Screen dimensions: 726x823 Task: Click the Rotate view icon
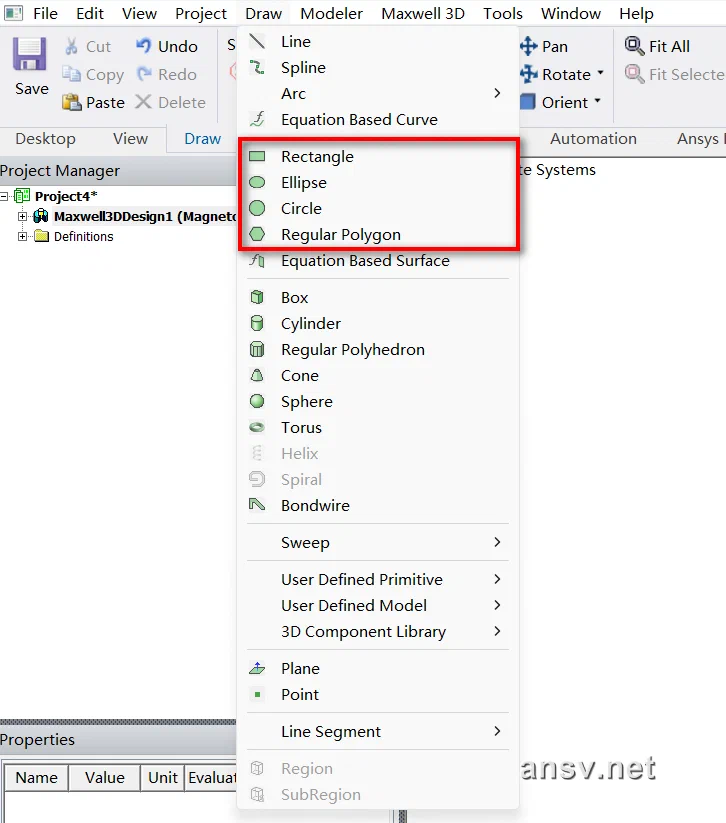529,74
